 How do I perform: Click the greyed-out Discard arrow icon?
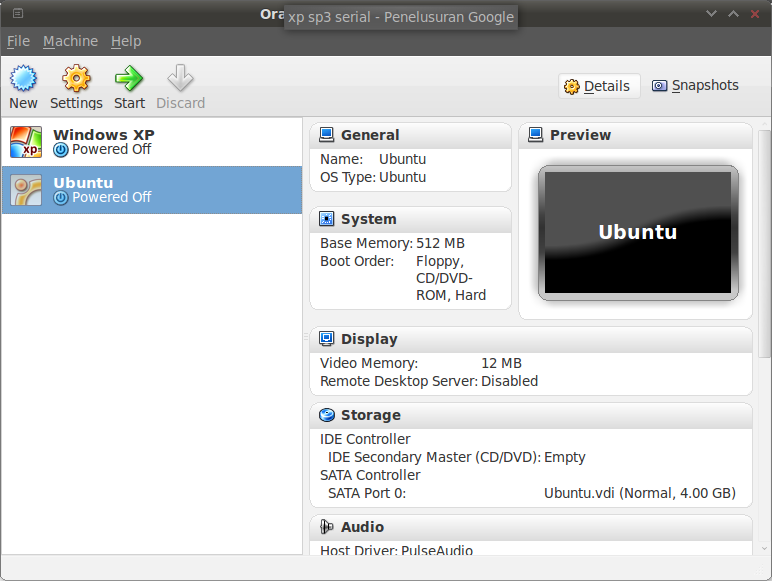[x=180, y=78]
